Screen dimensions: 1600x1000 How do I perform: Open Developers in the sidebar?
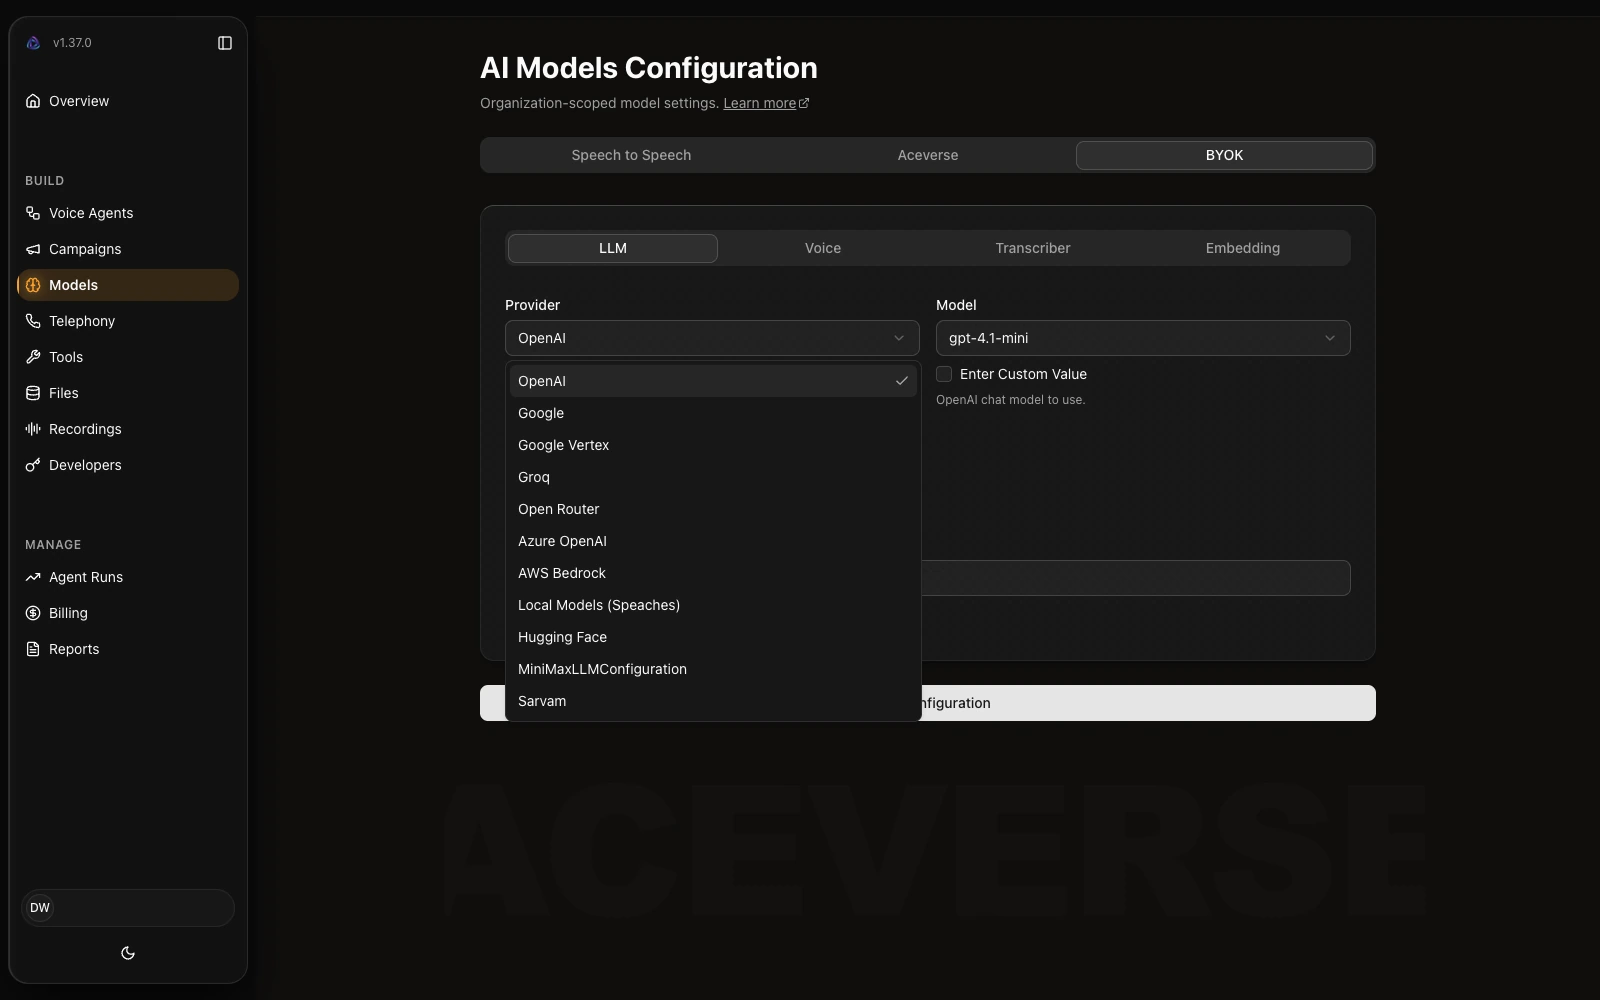pos(128,465)
